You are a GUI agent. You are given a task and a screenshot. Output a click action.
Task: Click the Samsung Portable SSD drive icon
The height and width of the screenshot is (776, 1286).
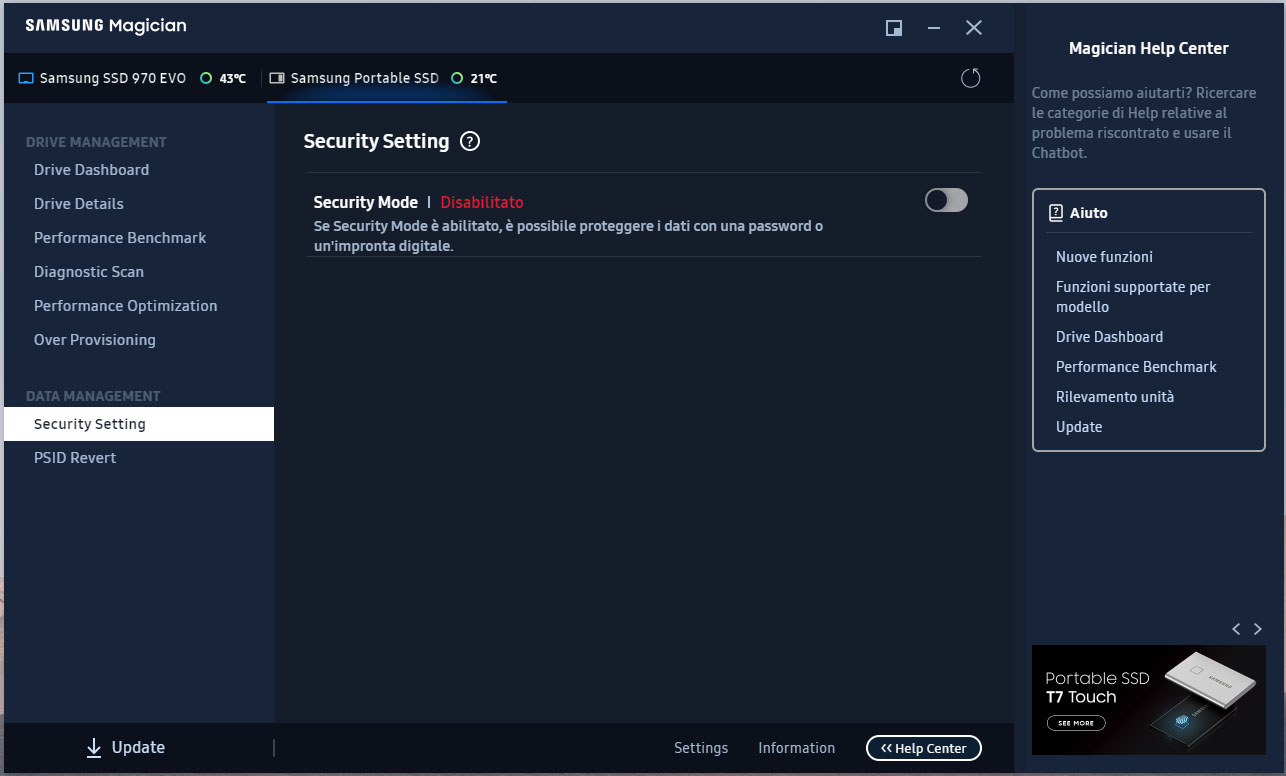coord(277,78)
